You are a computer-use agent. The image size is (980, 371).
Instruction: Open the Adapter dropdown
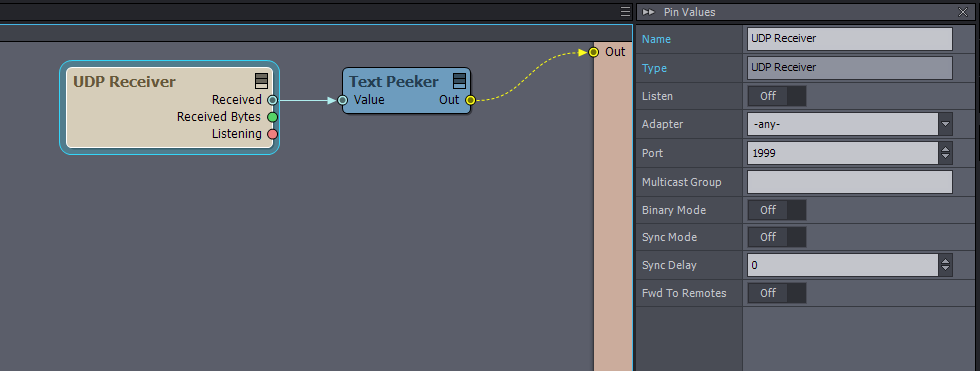coord(946,124)
